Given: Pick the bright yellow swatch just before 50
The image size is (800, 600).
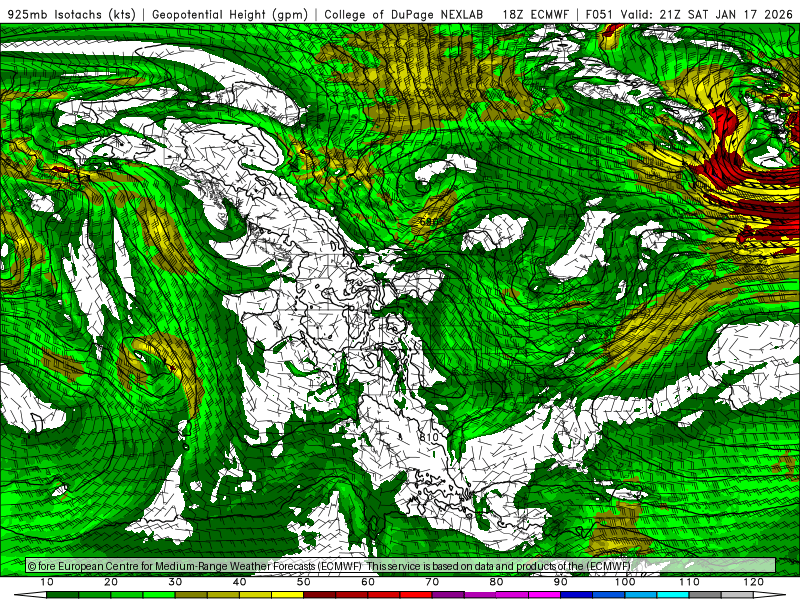Looking at the screenshot, I should click(287, 595).
